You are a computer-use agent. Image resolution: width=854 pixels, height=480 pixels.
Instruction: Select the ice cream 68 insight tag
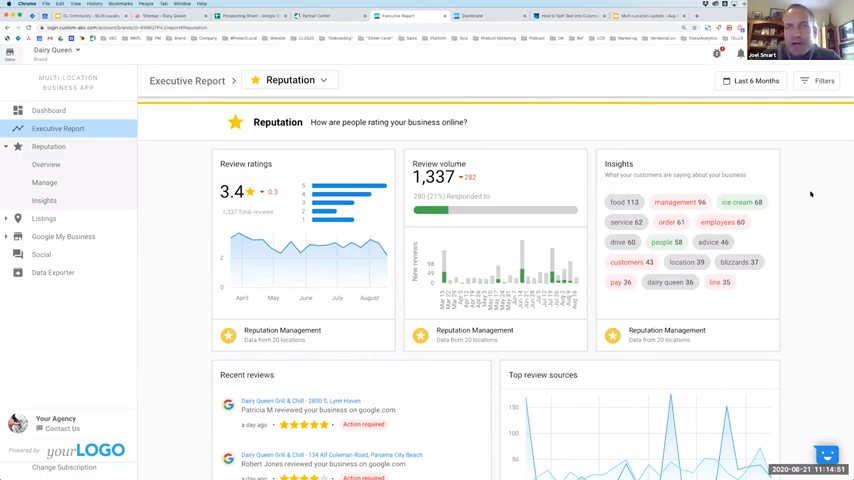[x=742, y=202]
